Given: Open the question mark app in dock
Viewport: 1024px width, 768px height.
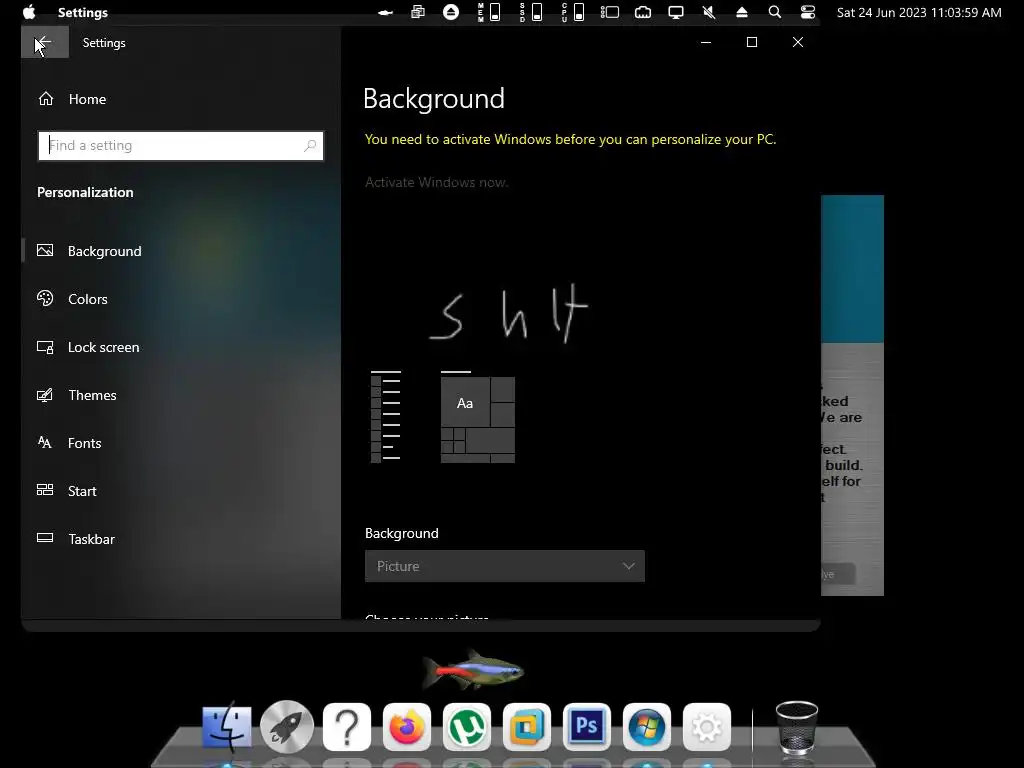Looking at the screenshot, I should pyautogui.click(x=347, y=727).
